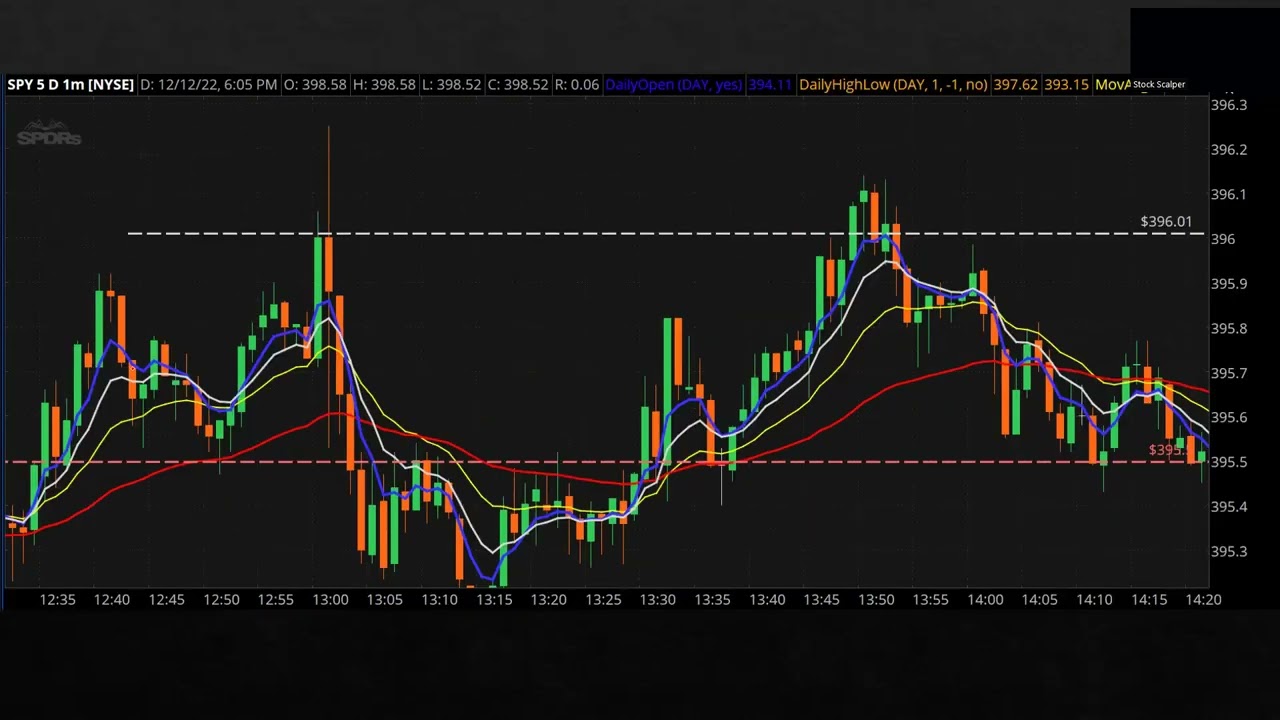1280x720 pixels.
Task: Click the 396.2 price axis label
Action: (x=1229, y=150)
